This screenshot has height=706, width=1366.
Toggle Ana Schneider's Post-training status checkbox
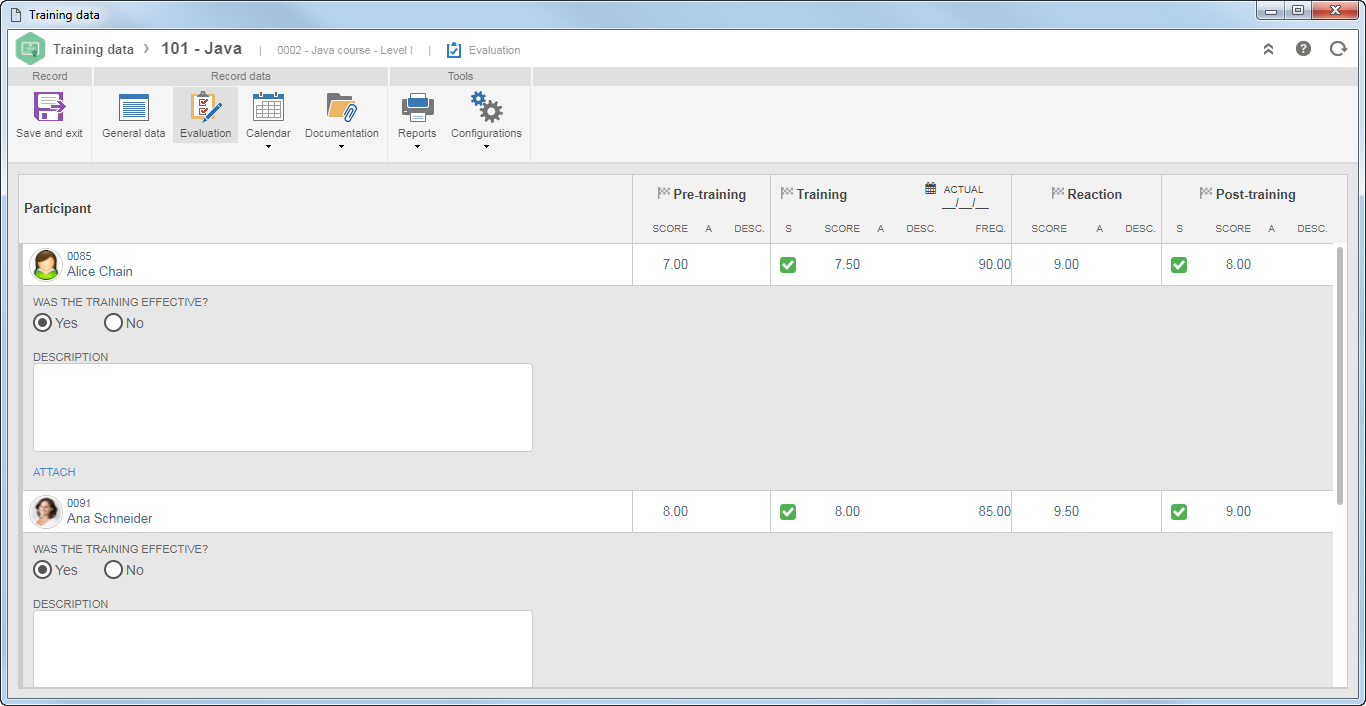tap(1179, 512)
